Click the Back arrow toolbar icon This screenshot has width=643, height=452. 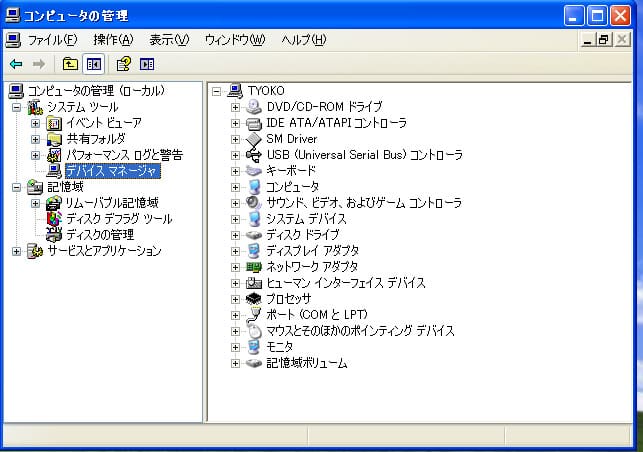16,64
